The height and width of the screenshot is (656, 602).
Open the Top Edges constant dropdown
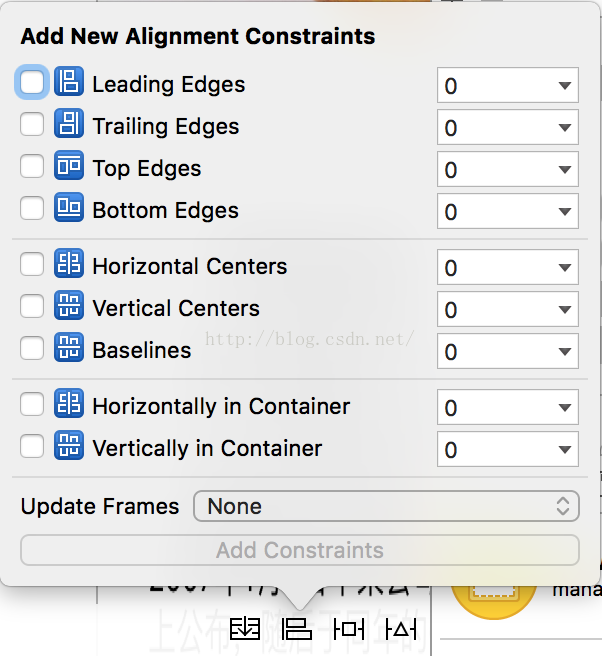tap(564, 169)
